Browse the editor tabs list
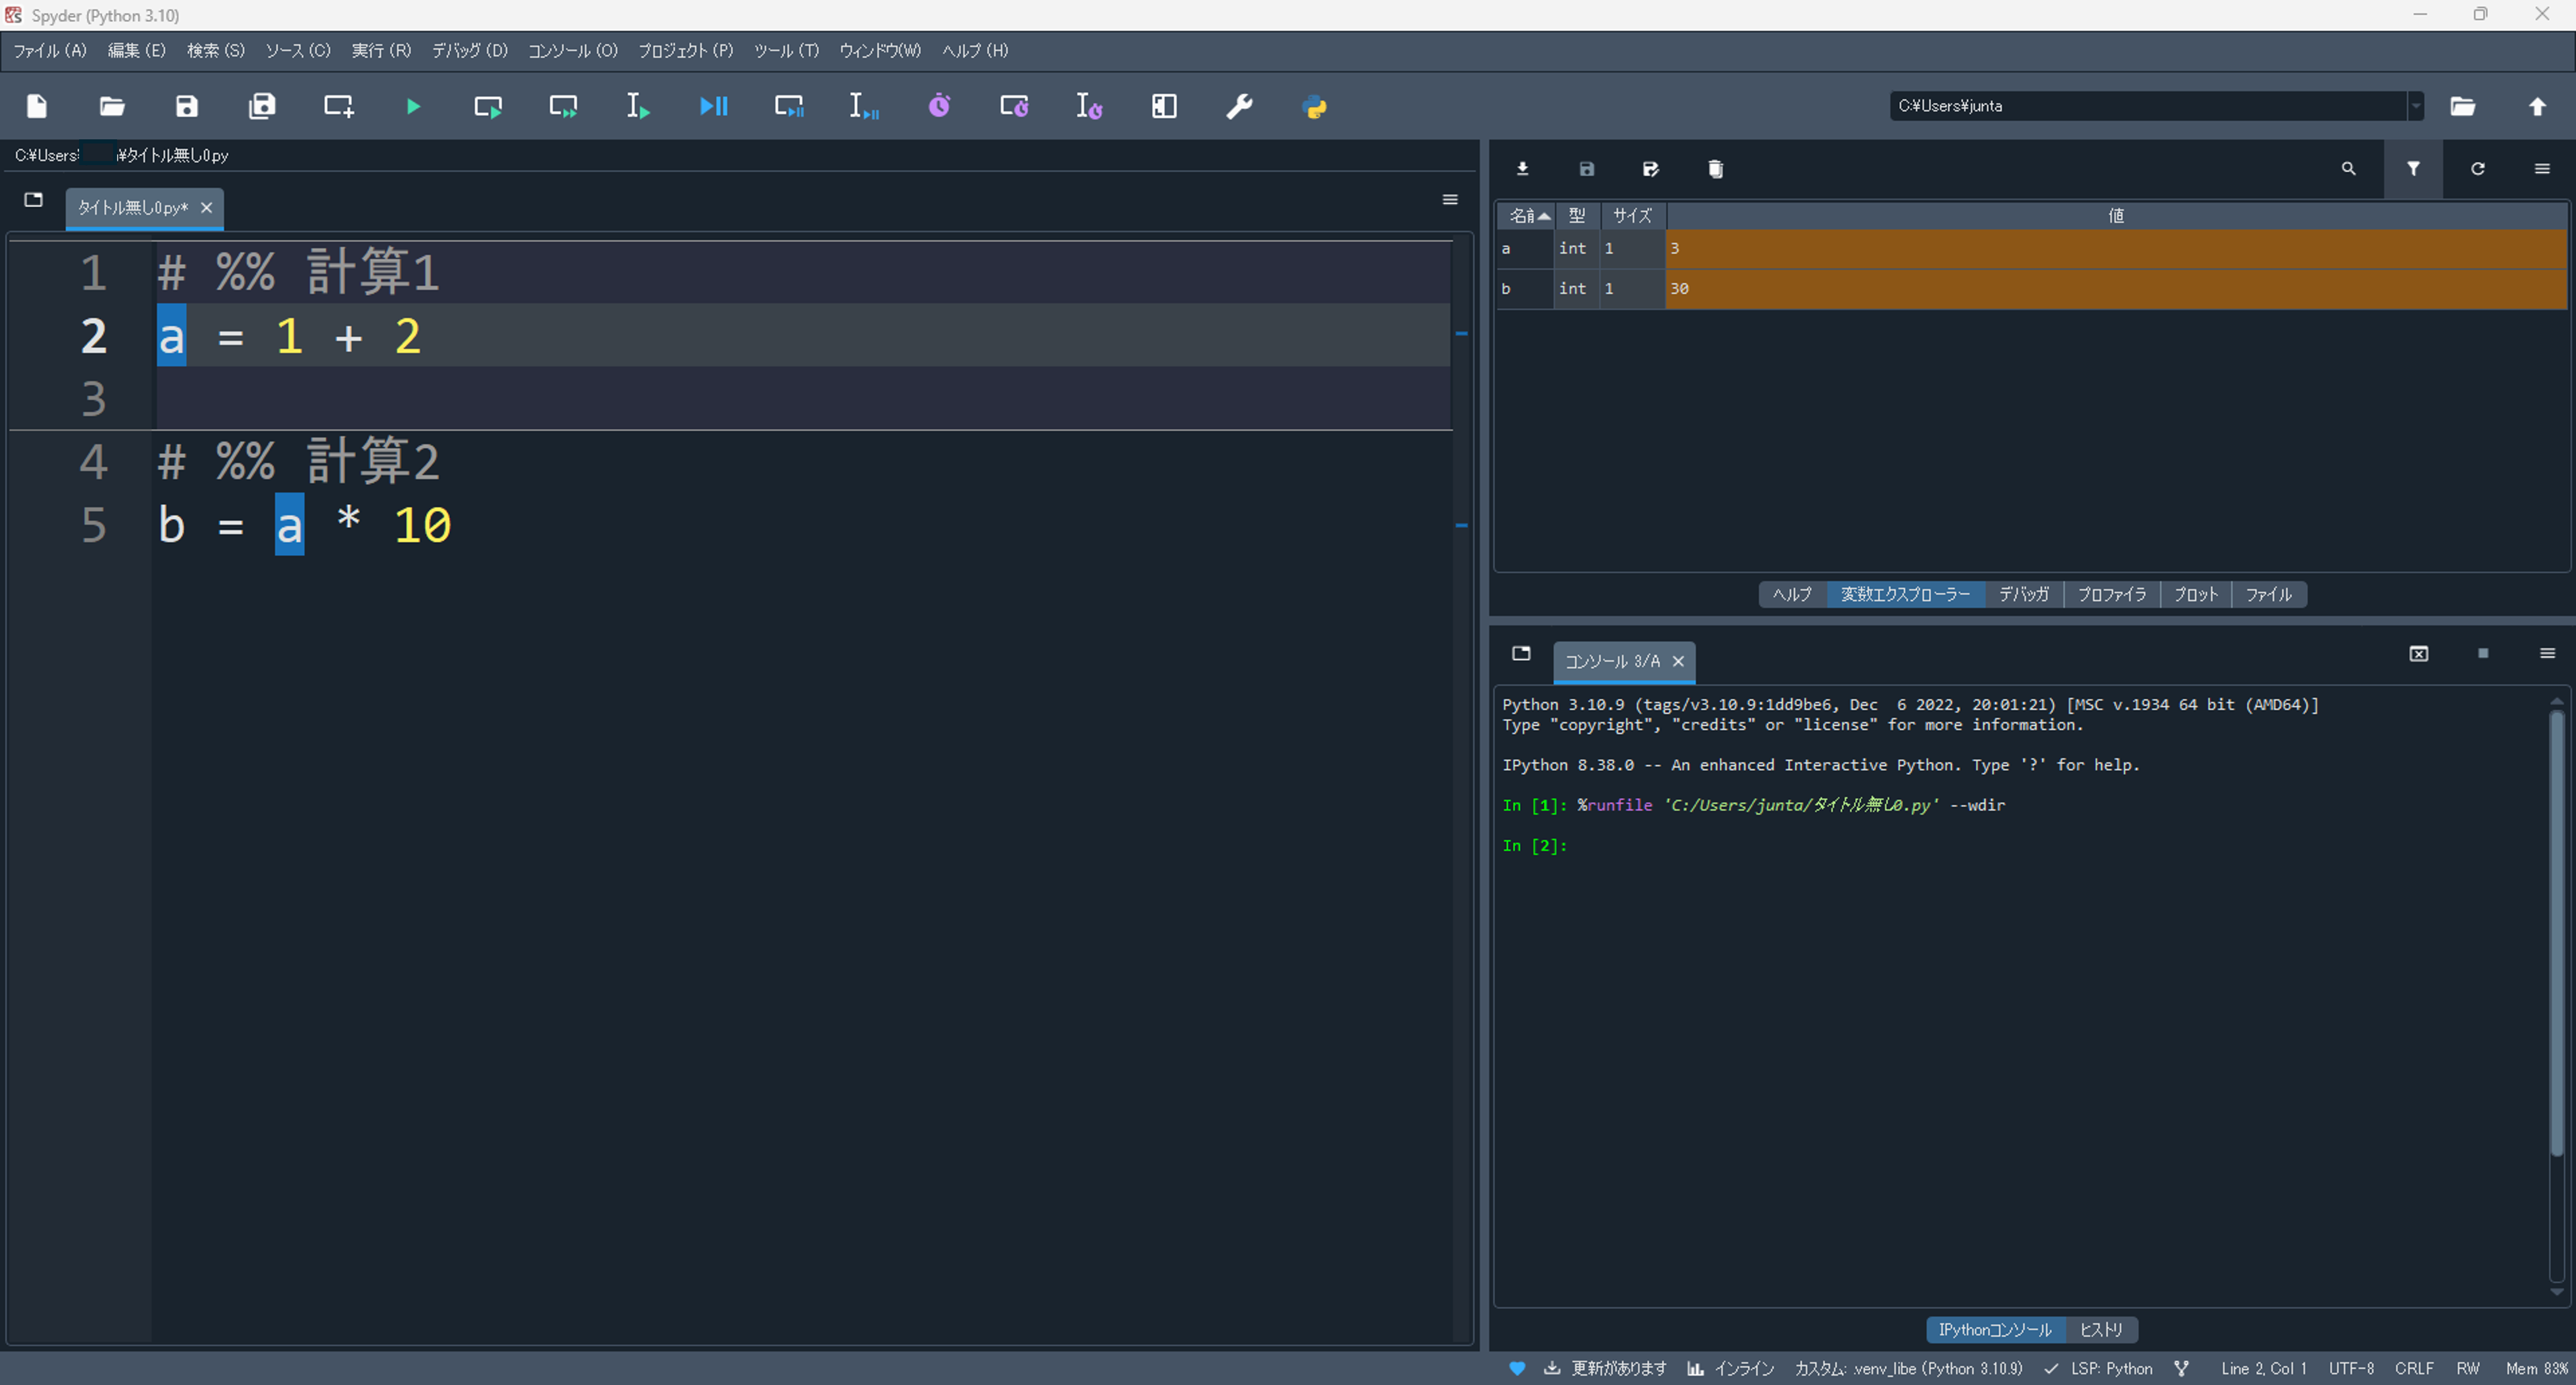Screen dimensions: 2576x1385 (33, 200)
